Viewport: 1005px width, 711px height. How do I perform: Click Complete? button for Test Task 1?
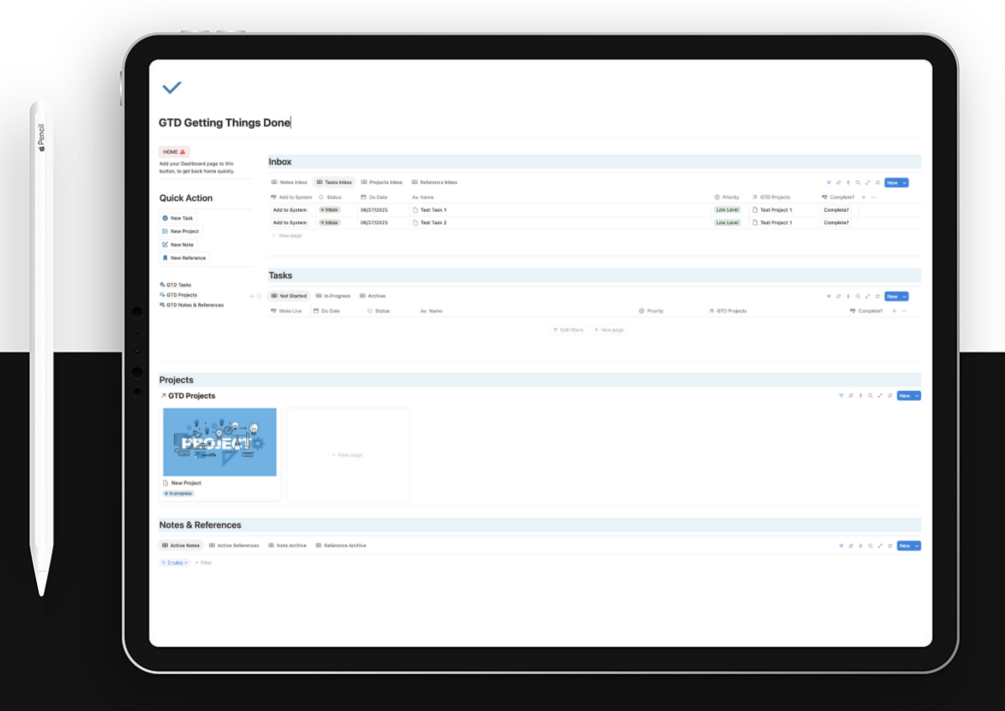[836, 210]
